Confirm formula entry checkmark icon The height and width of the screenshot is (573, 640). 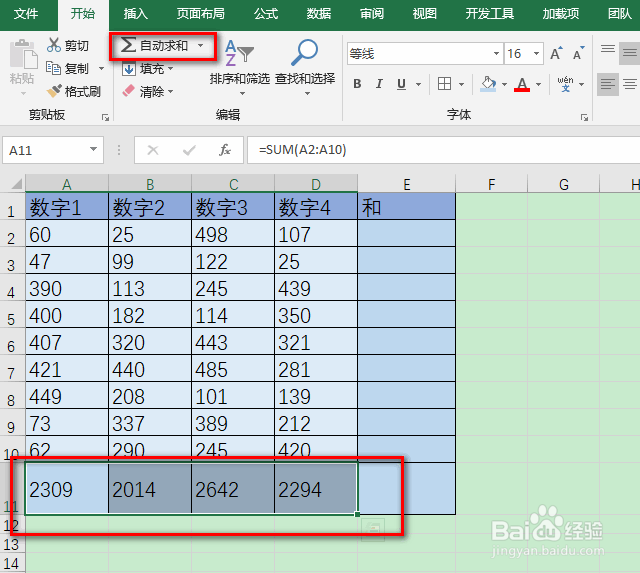tap(189, 150)
